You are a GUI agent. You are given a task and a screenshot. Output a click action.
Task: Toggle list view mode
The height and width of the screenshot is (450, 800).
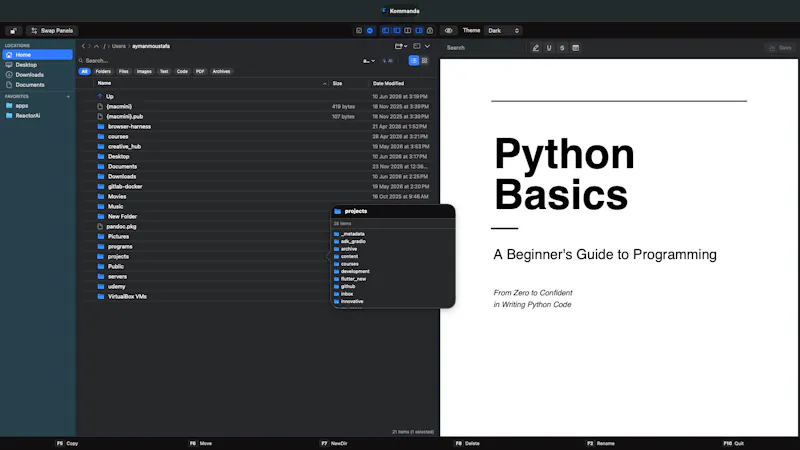point(414,61)
